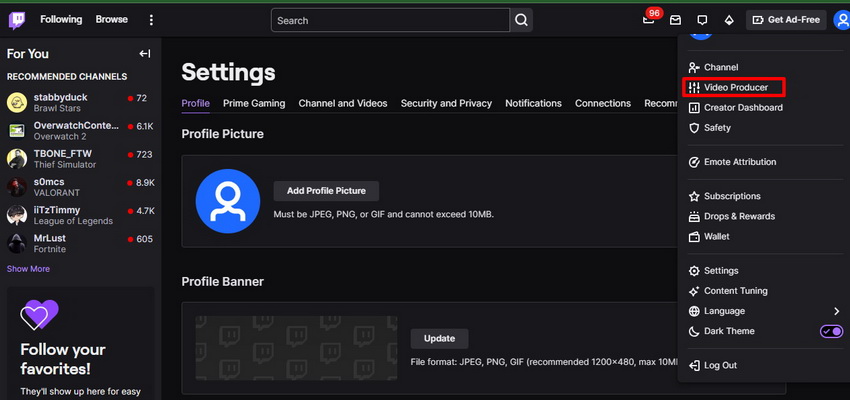Click the stabbyduck channel name
Viewport: 850px width, 400px height.
[60, 98]
